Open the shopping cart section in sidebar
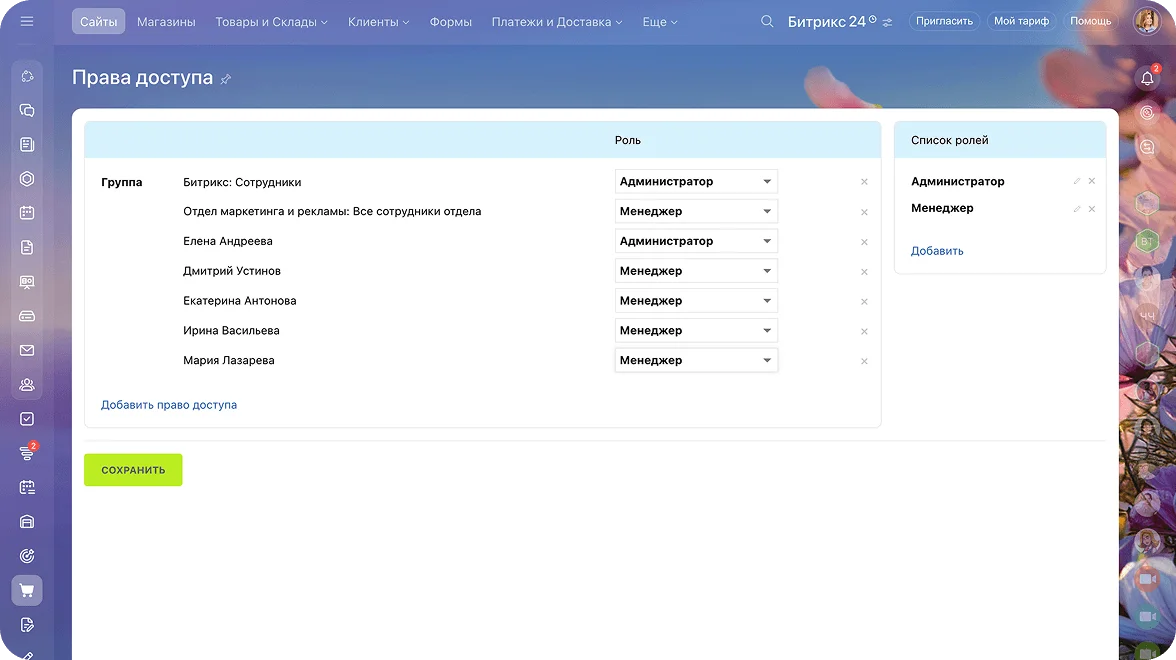 pyautogui.click(x=27, y=591)
